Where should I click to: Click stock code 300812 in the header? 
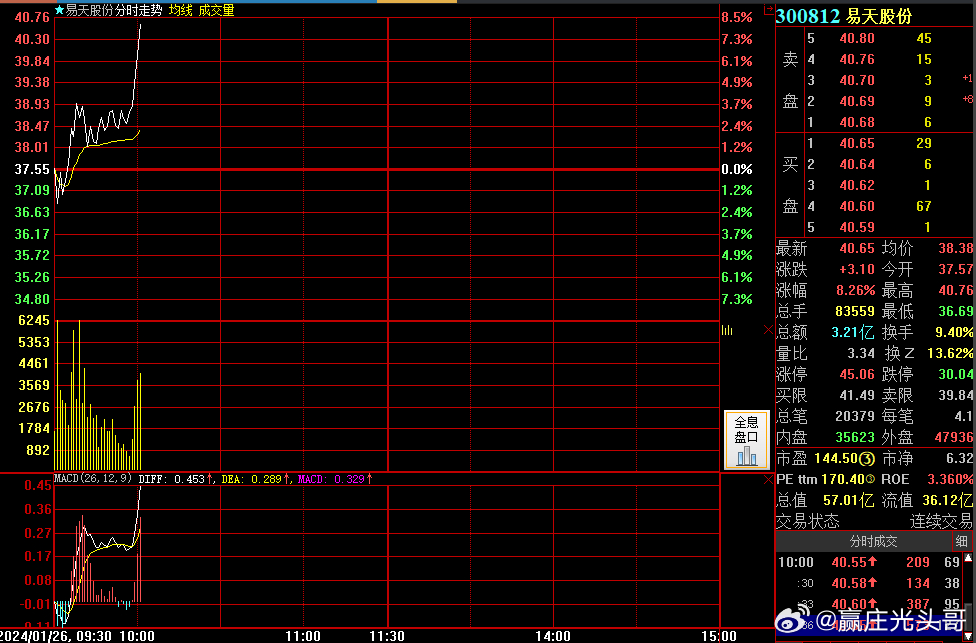[x=808, y=16]
